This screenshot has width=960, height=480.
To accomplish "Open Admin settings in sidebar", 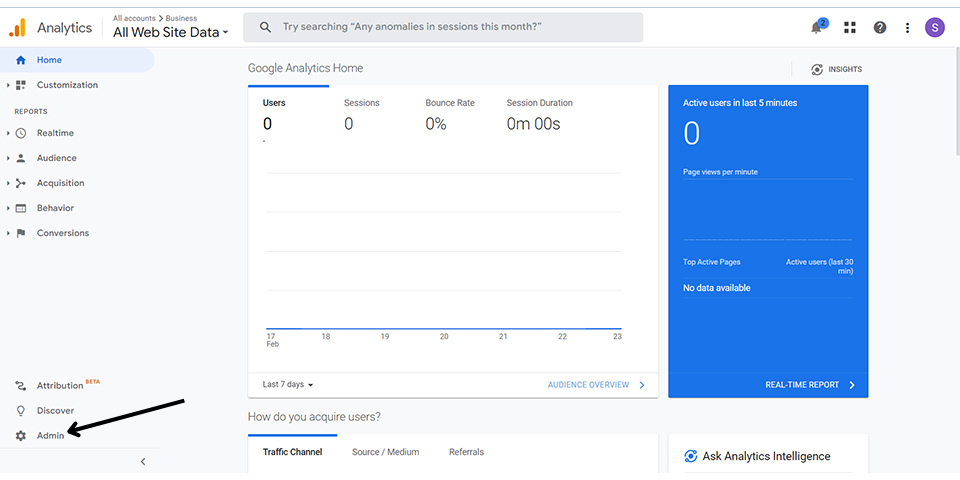I will (x=50, y=436).
